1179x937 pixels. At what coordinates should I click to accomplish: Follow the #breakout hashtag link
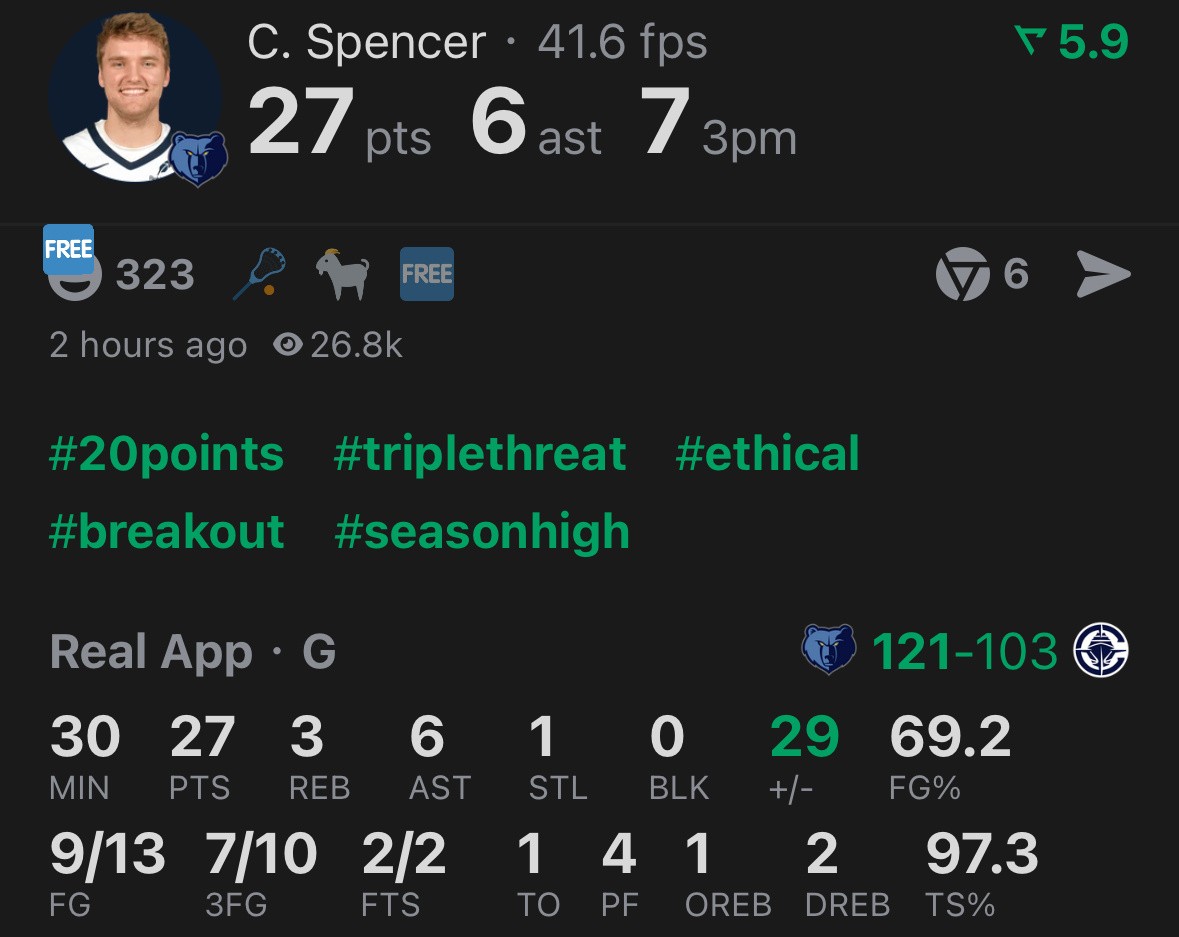click(x=166, y=531)
